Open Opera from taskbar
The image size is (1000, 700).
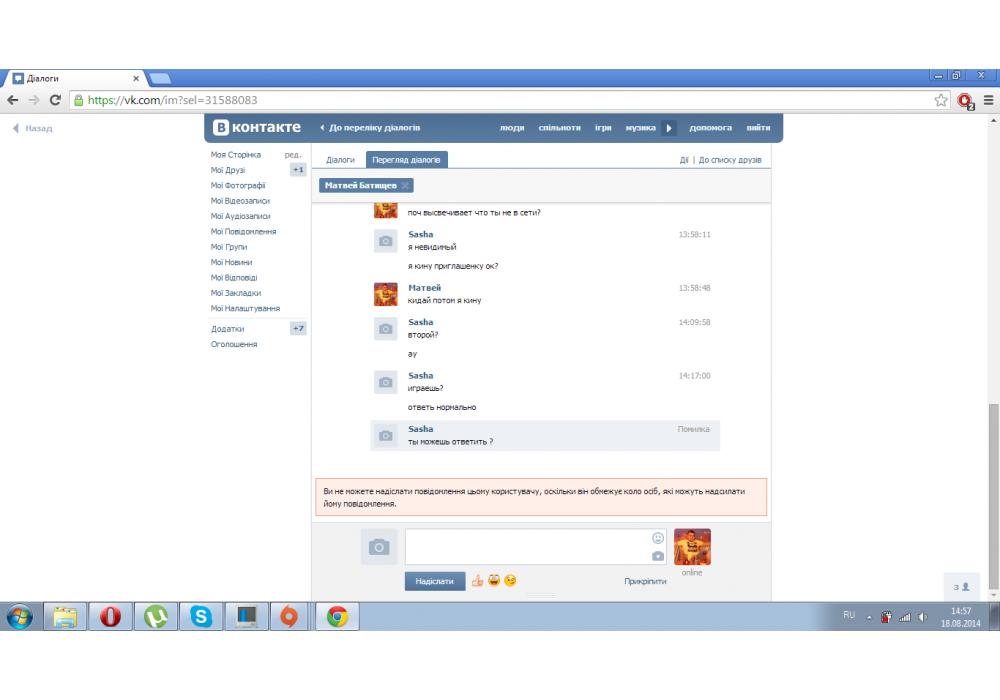pyautogui.click(x=110, y=616)
